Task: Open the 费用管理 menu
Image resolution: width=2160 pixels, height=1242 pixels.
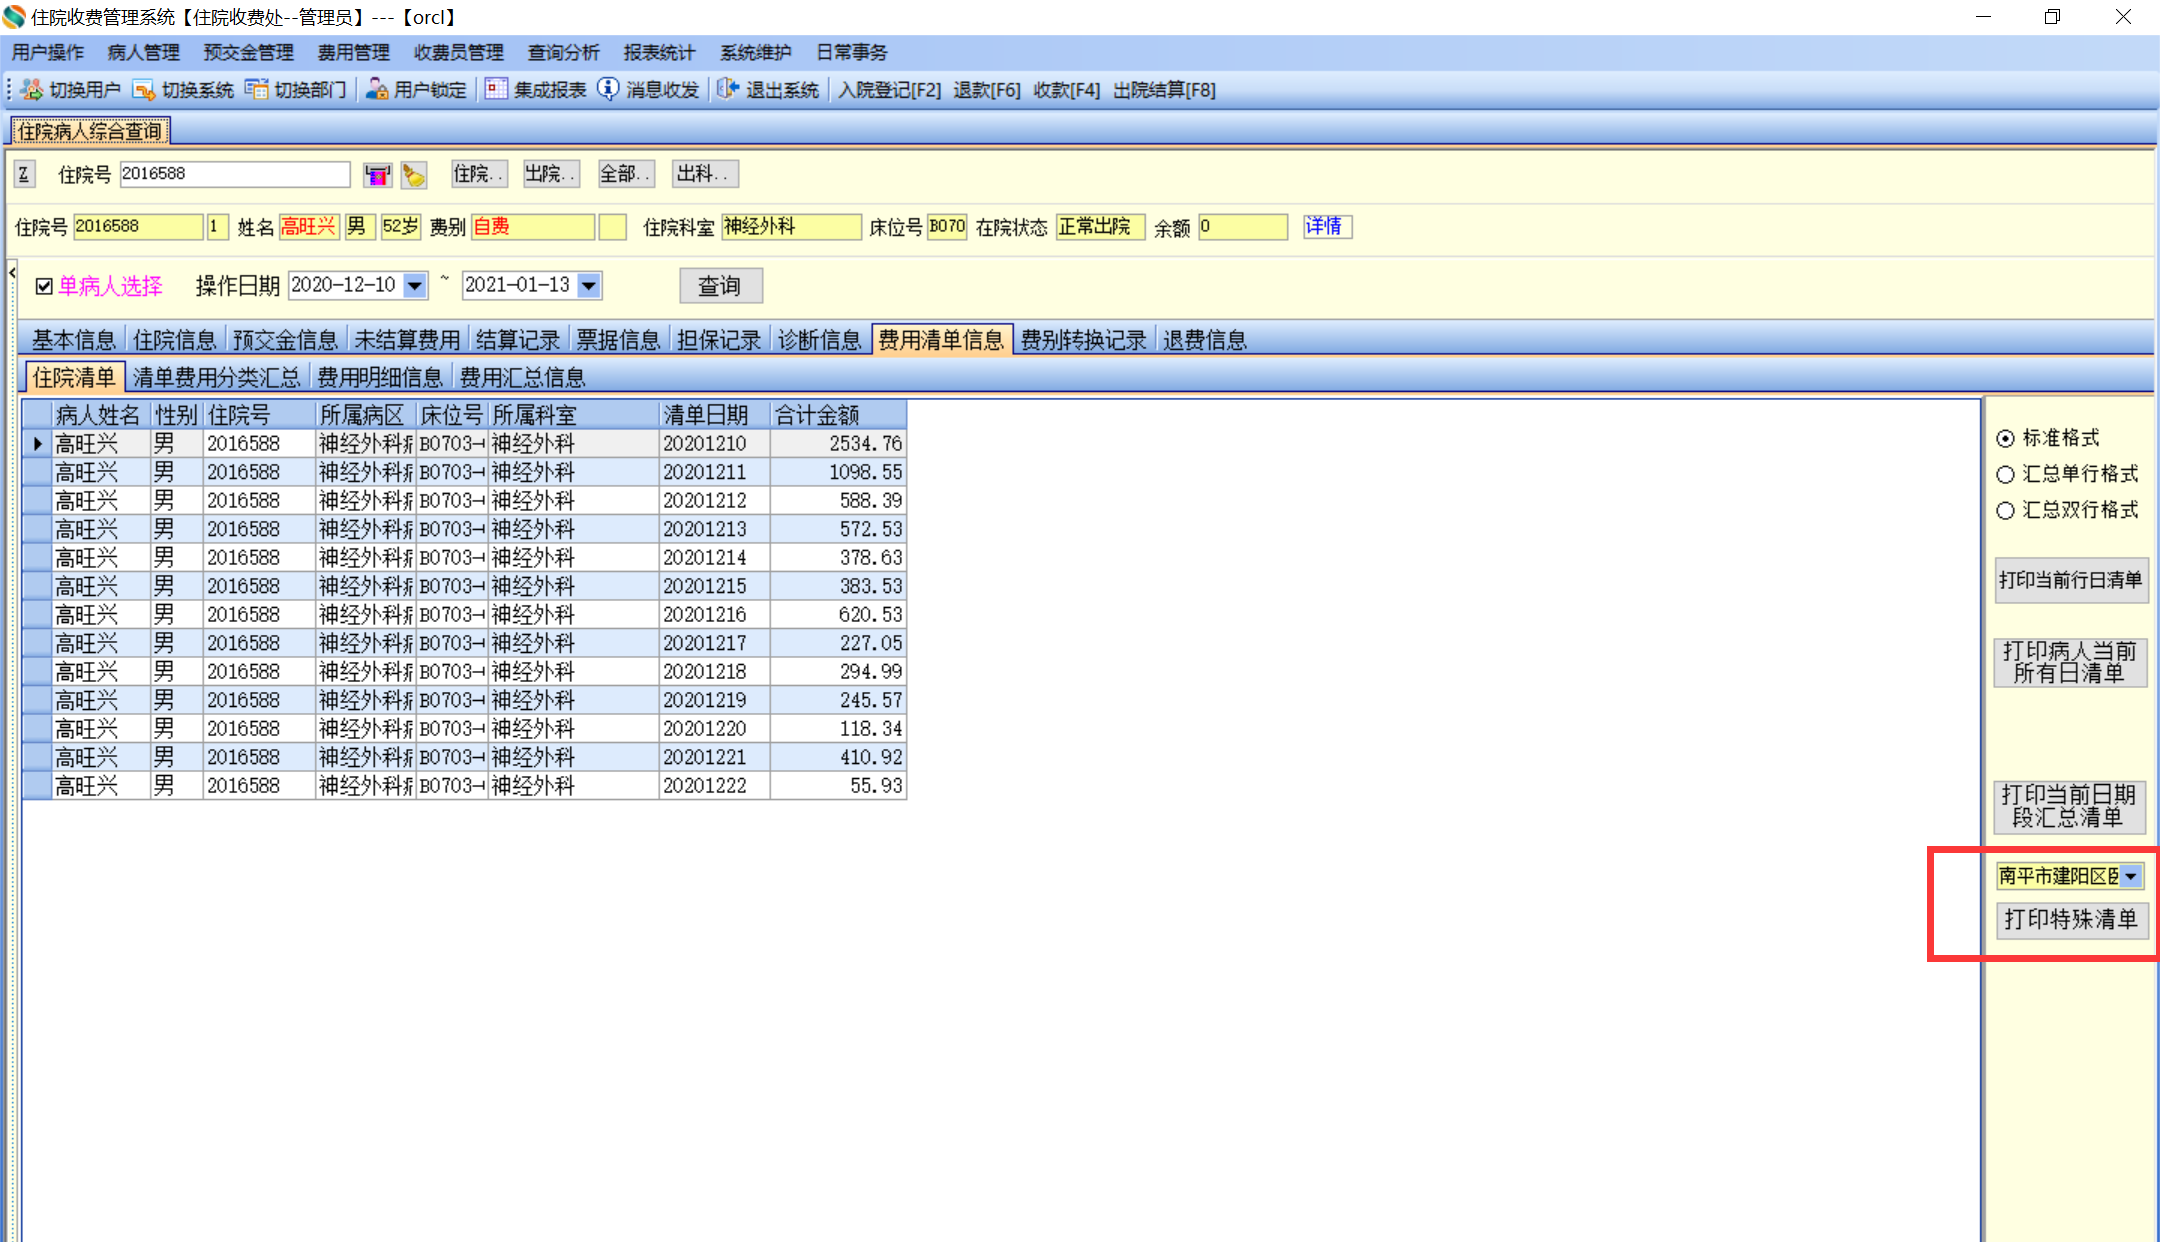Action: [x=353, y=53]
